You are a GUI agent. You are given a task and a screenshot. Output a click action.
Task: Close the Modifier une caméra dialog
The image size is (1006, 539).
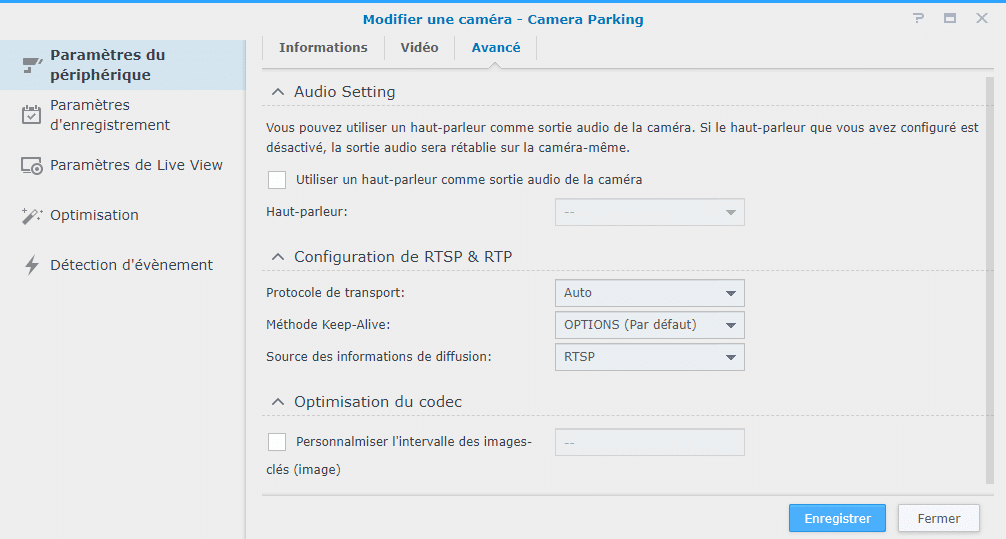(982, 19)
